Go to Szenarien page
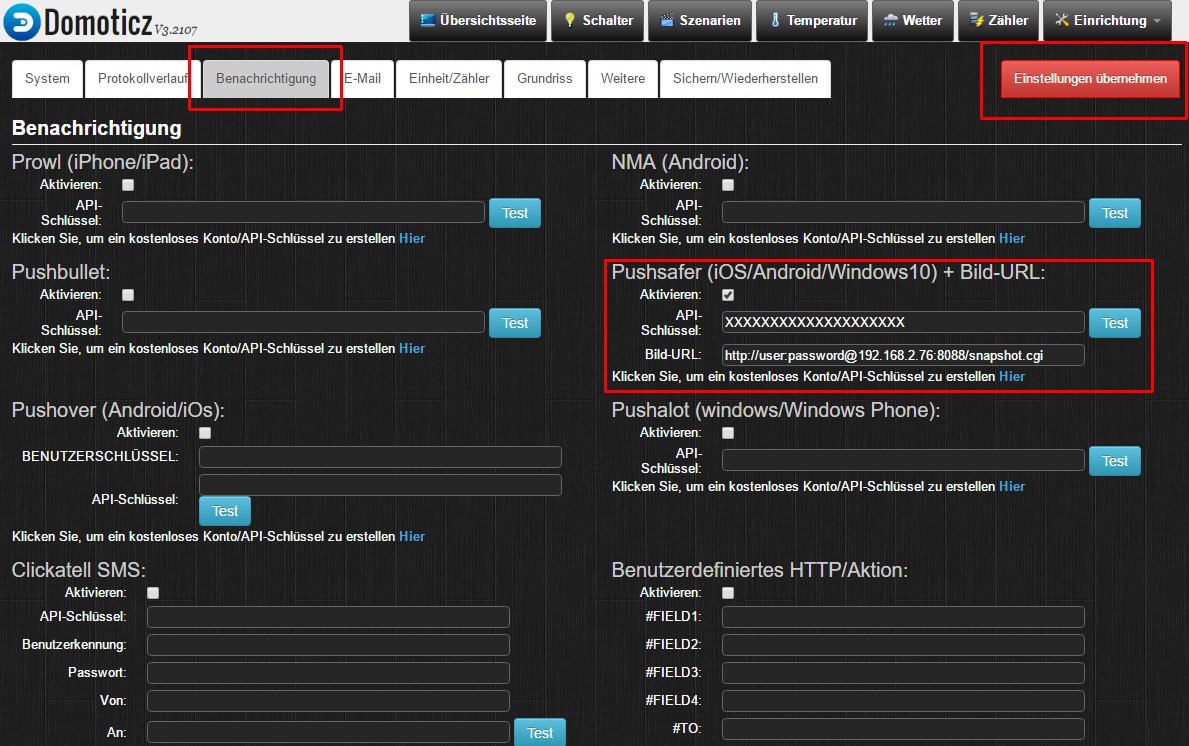The image size is (1189, 746). [700, 20]
